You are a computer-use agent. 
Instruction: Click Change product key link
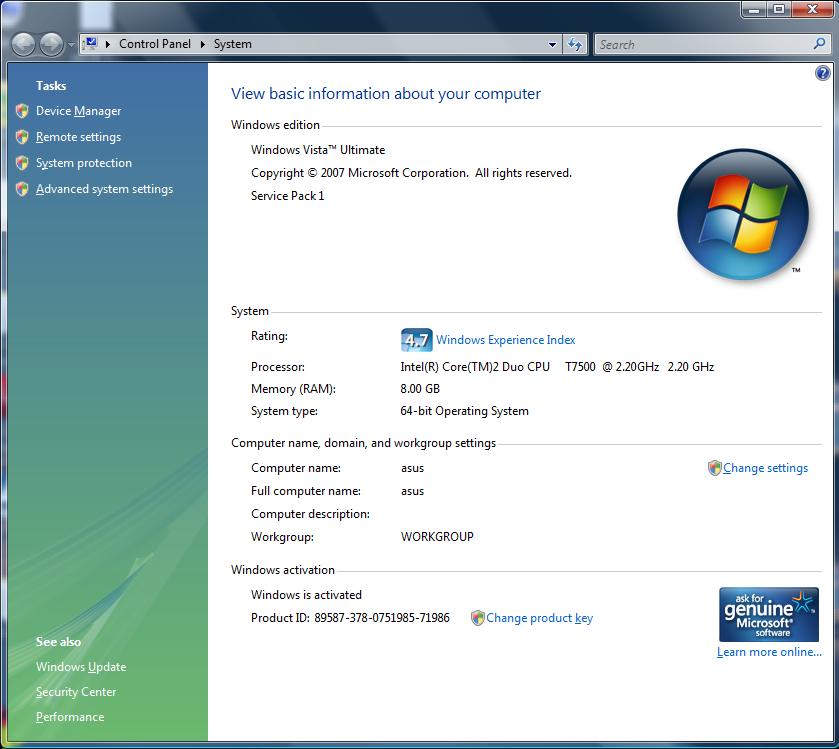[539, 618]
